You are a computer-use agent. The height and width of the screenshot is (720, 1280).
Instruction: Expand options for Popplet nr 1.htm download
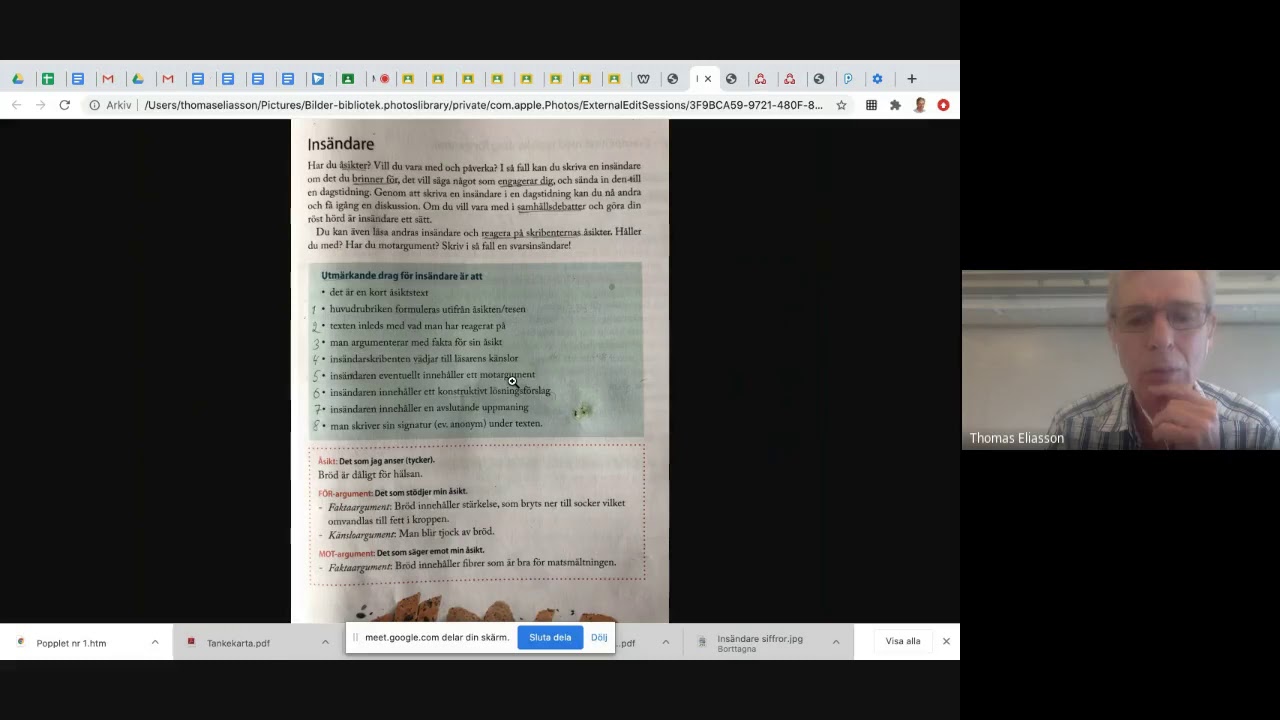pyautogui.click(x=155, y=642)
